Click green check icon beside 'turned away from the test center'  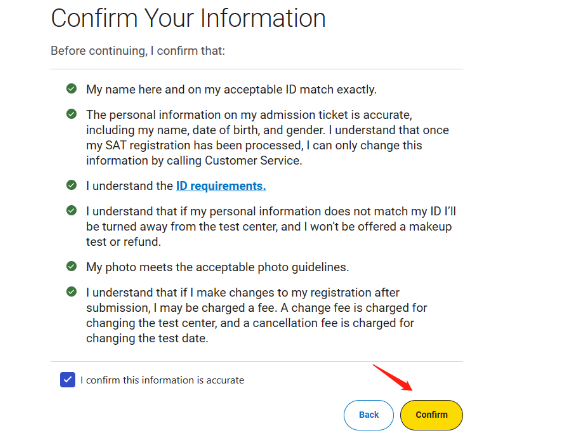tap(71, 210)
